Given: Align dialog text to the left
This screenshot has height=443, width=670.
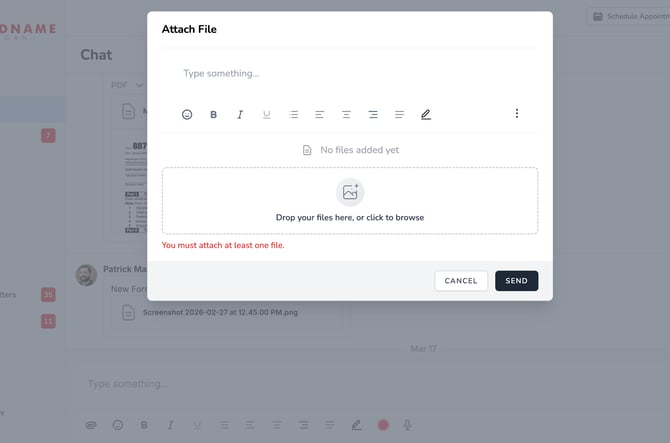Looking at the screenshot, I should pos(320,114).
